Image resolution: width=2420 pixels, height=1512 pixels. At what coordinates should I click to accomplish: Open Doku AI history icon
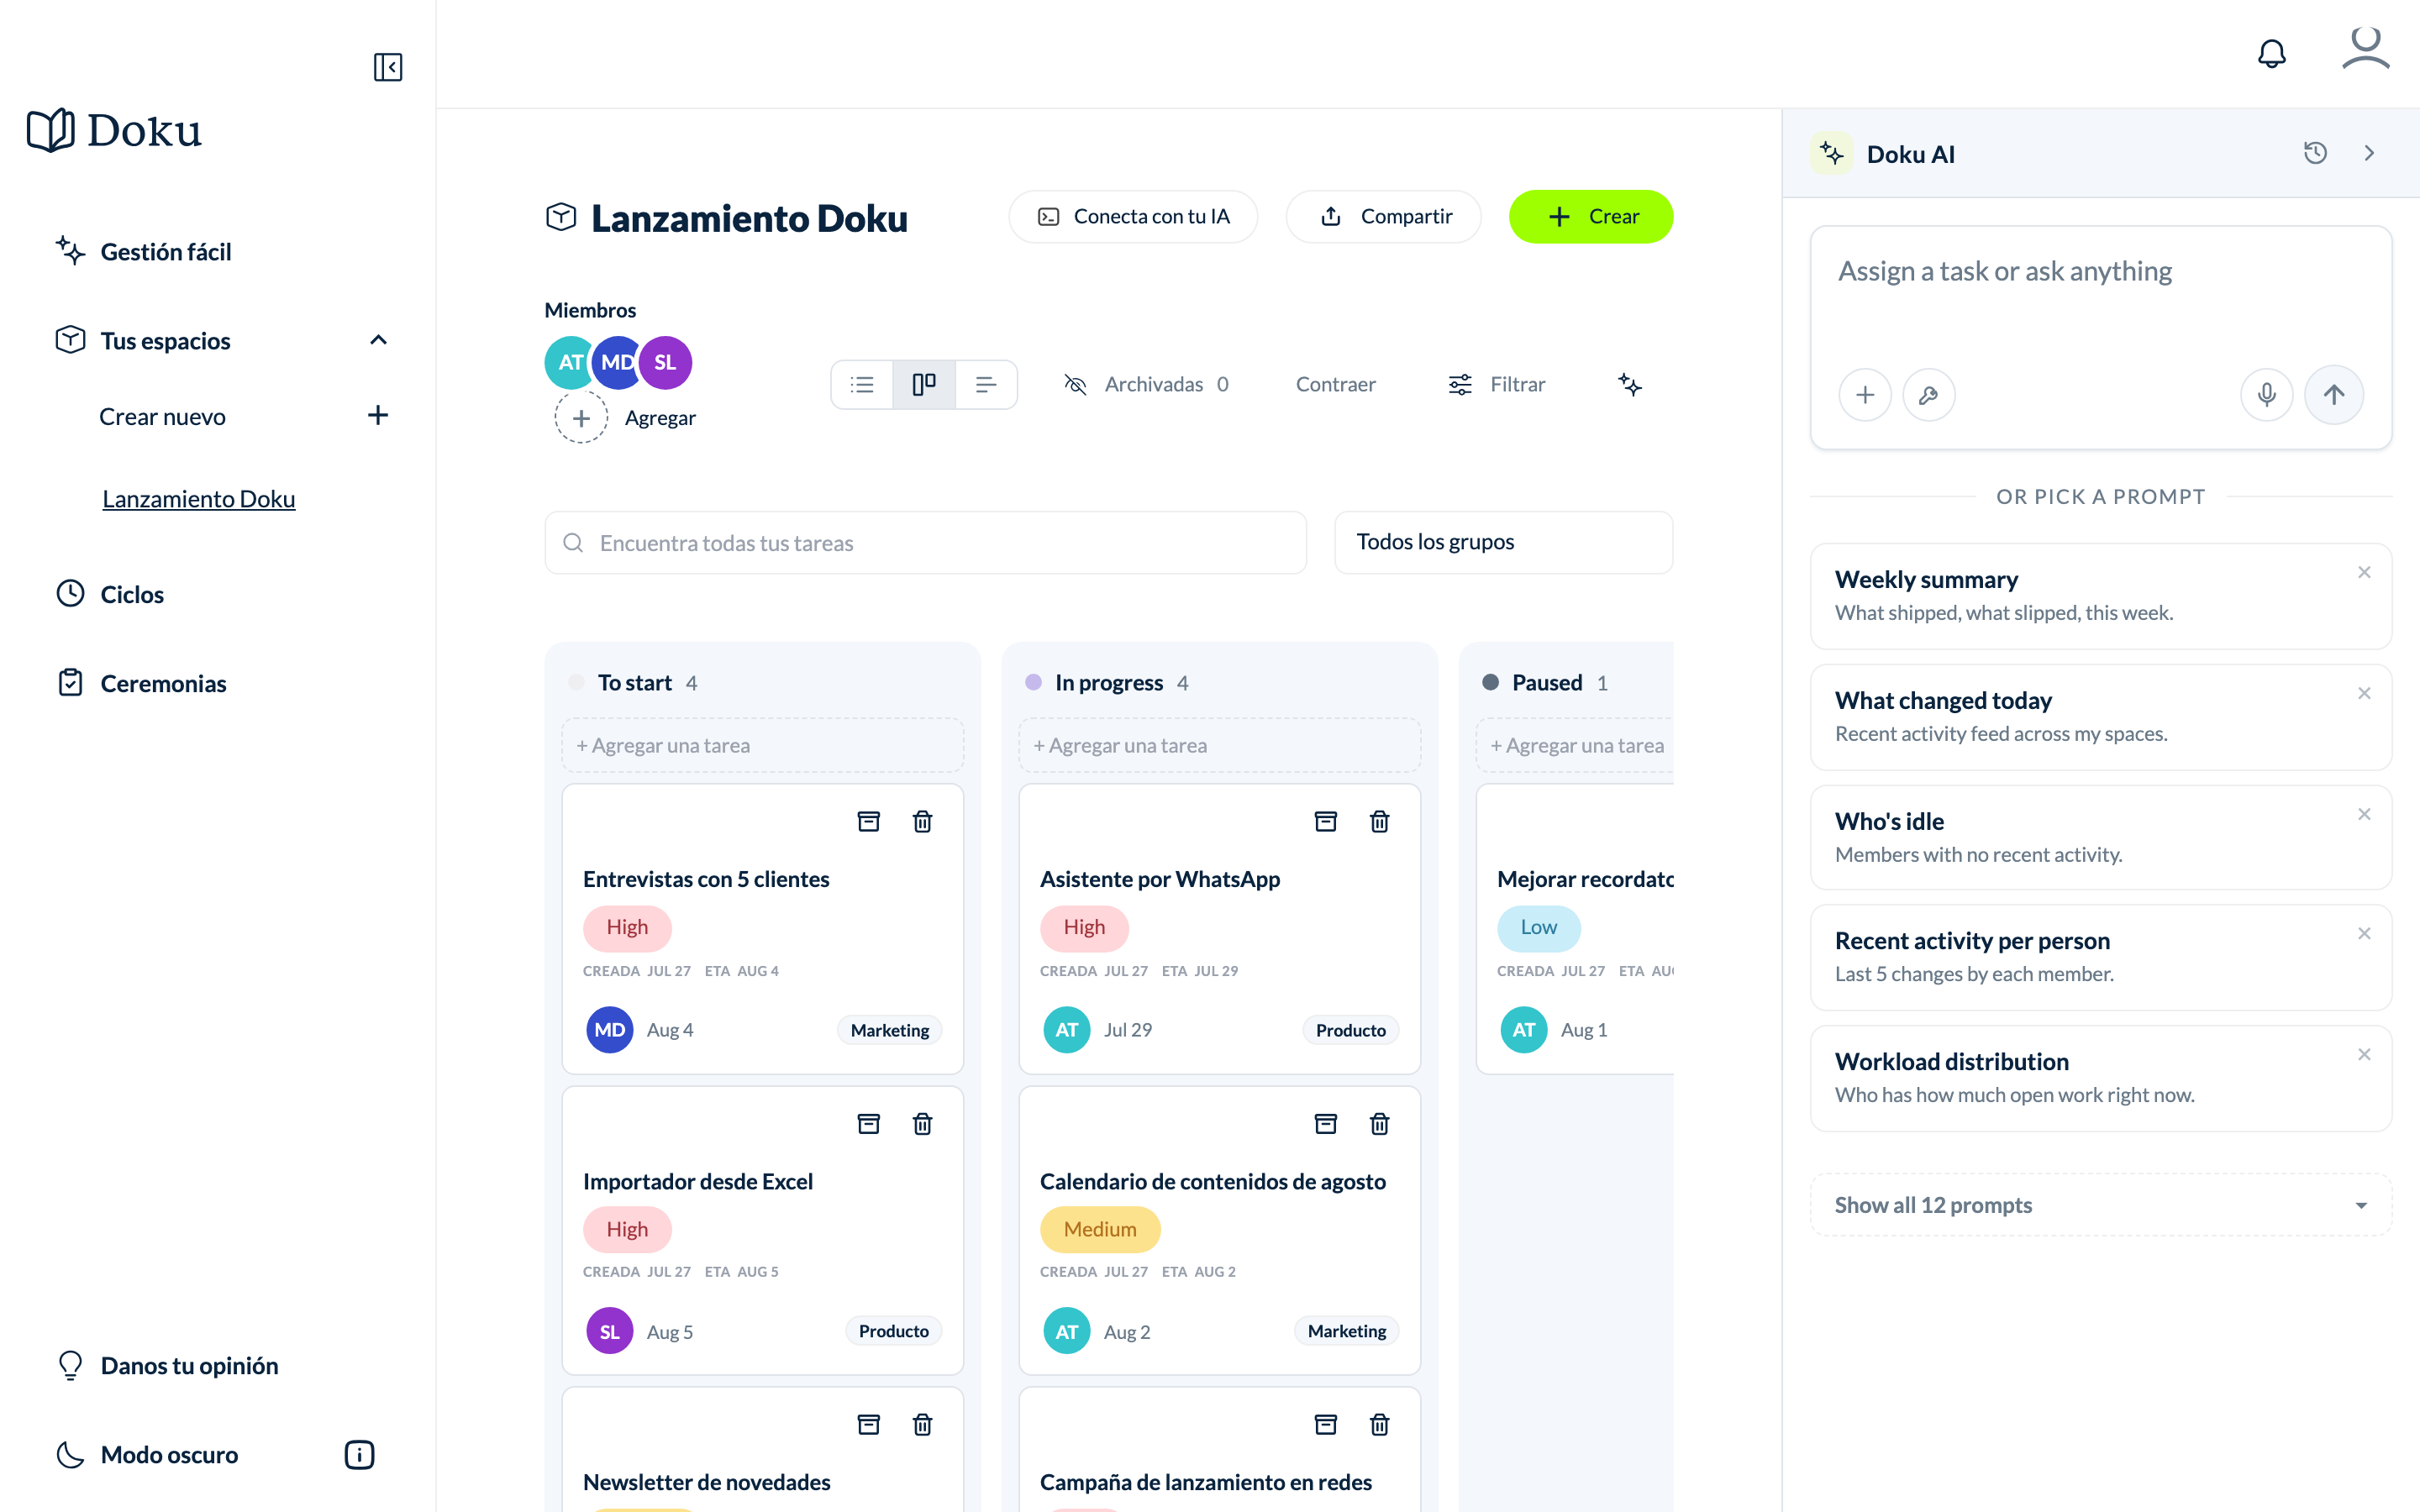2315,153
